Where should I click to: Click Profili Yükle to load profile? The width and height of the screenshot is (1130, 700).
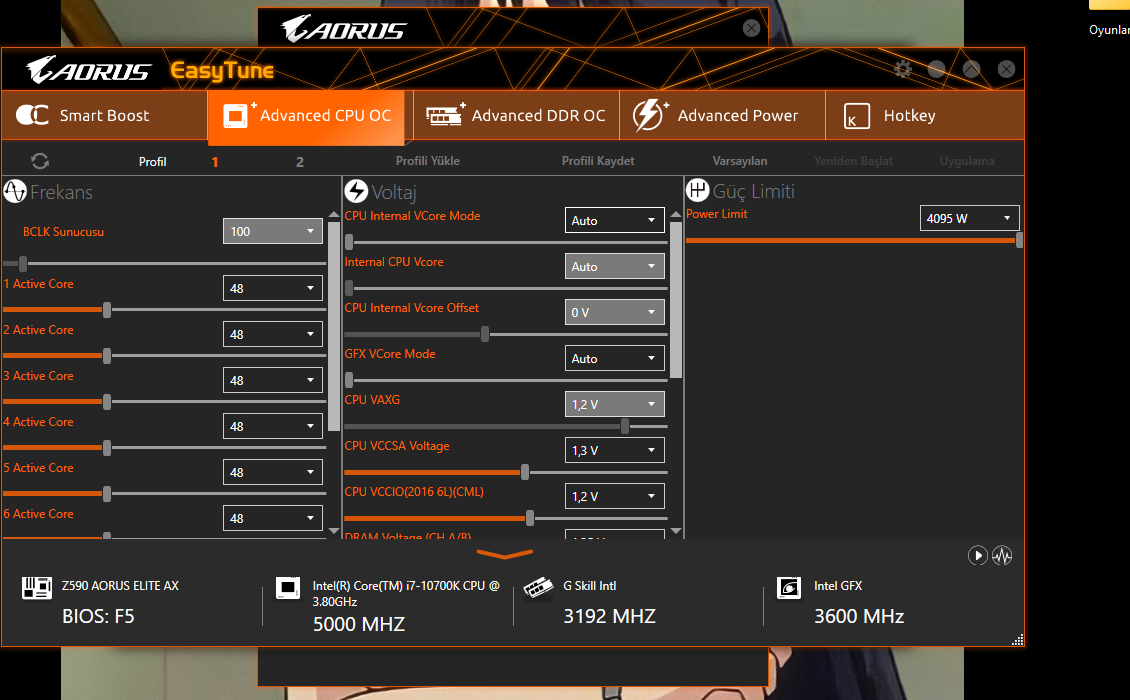(x=427, y=161)
